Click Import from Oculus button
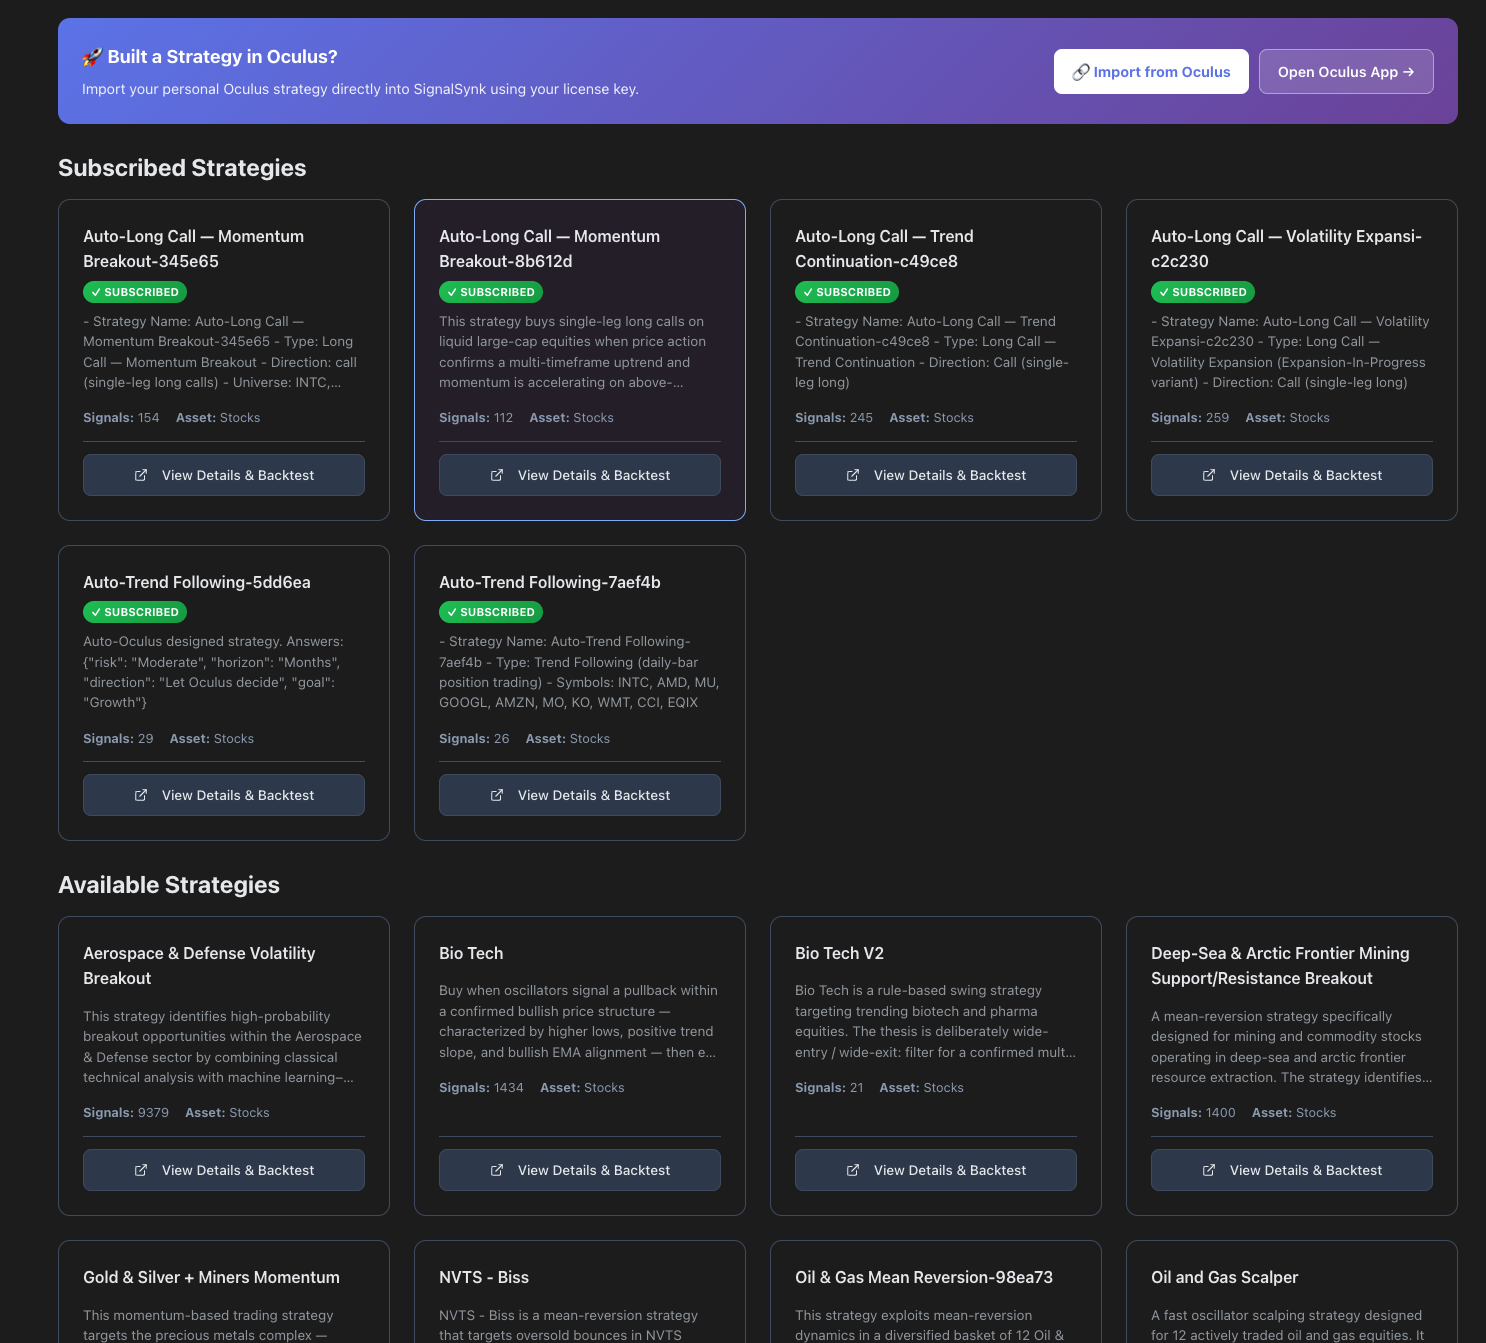Image resolution: width=1486 pixels, height=1343 pixels. 1151,72
